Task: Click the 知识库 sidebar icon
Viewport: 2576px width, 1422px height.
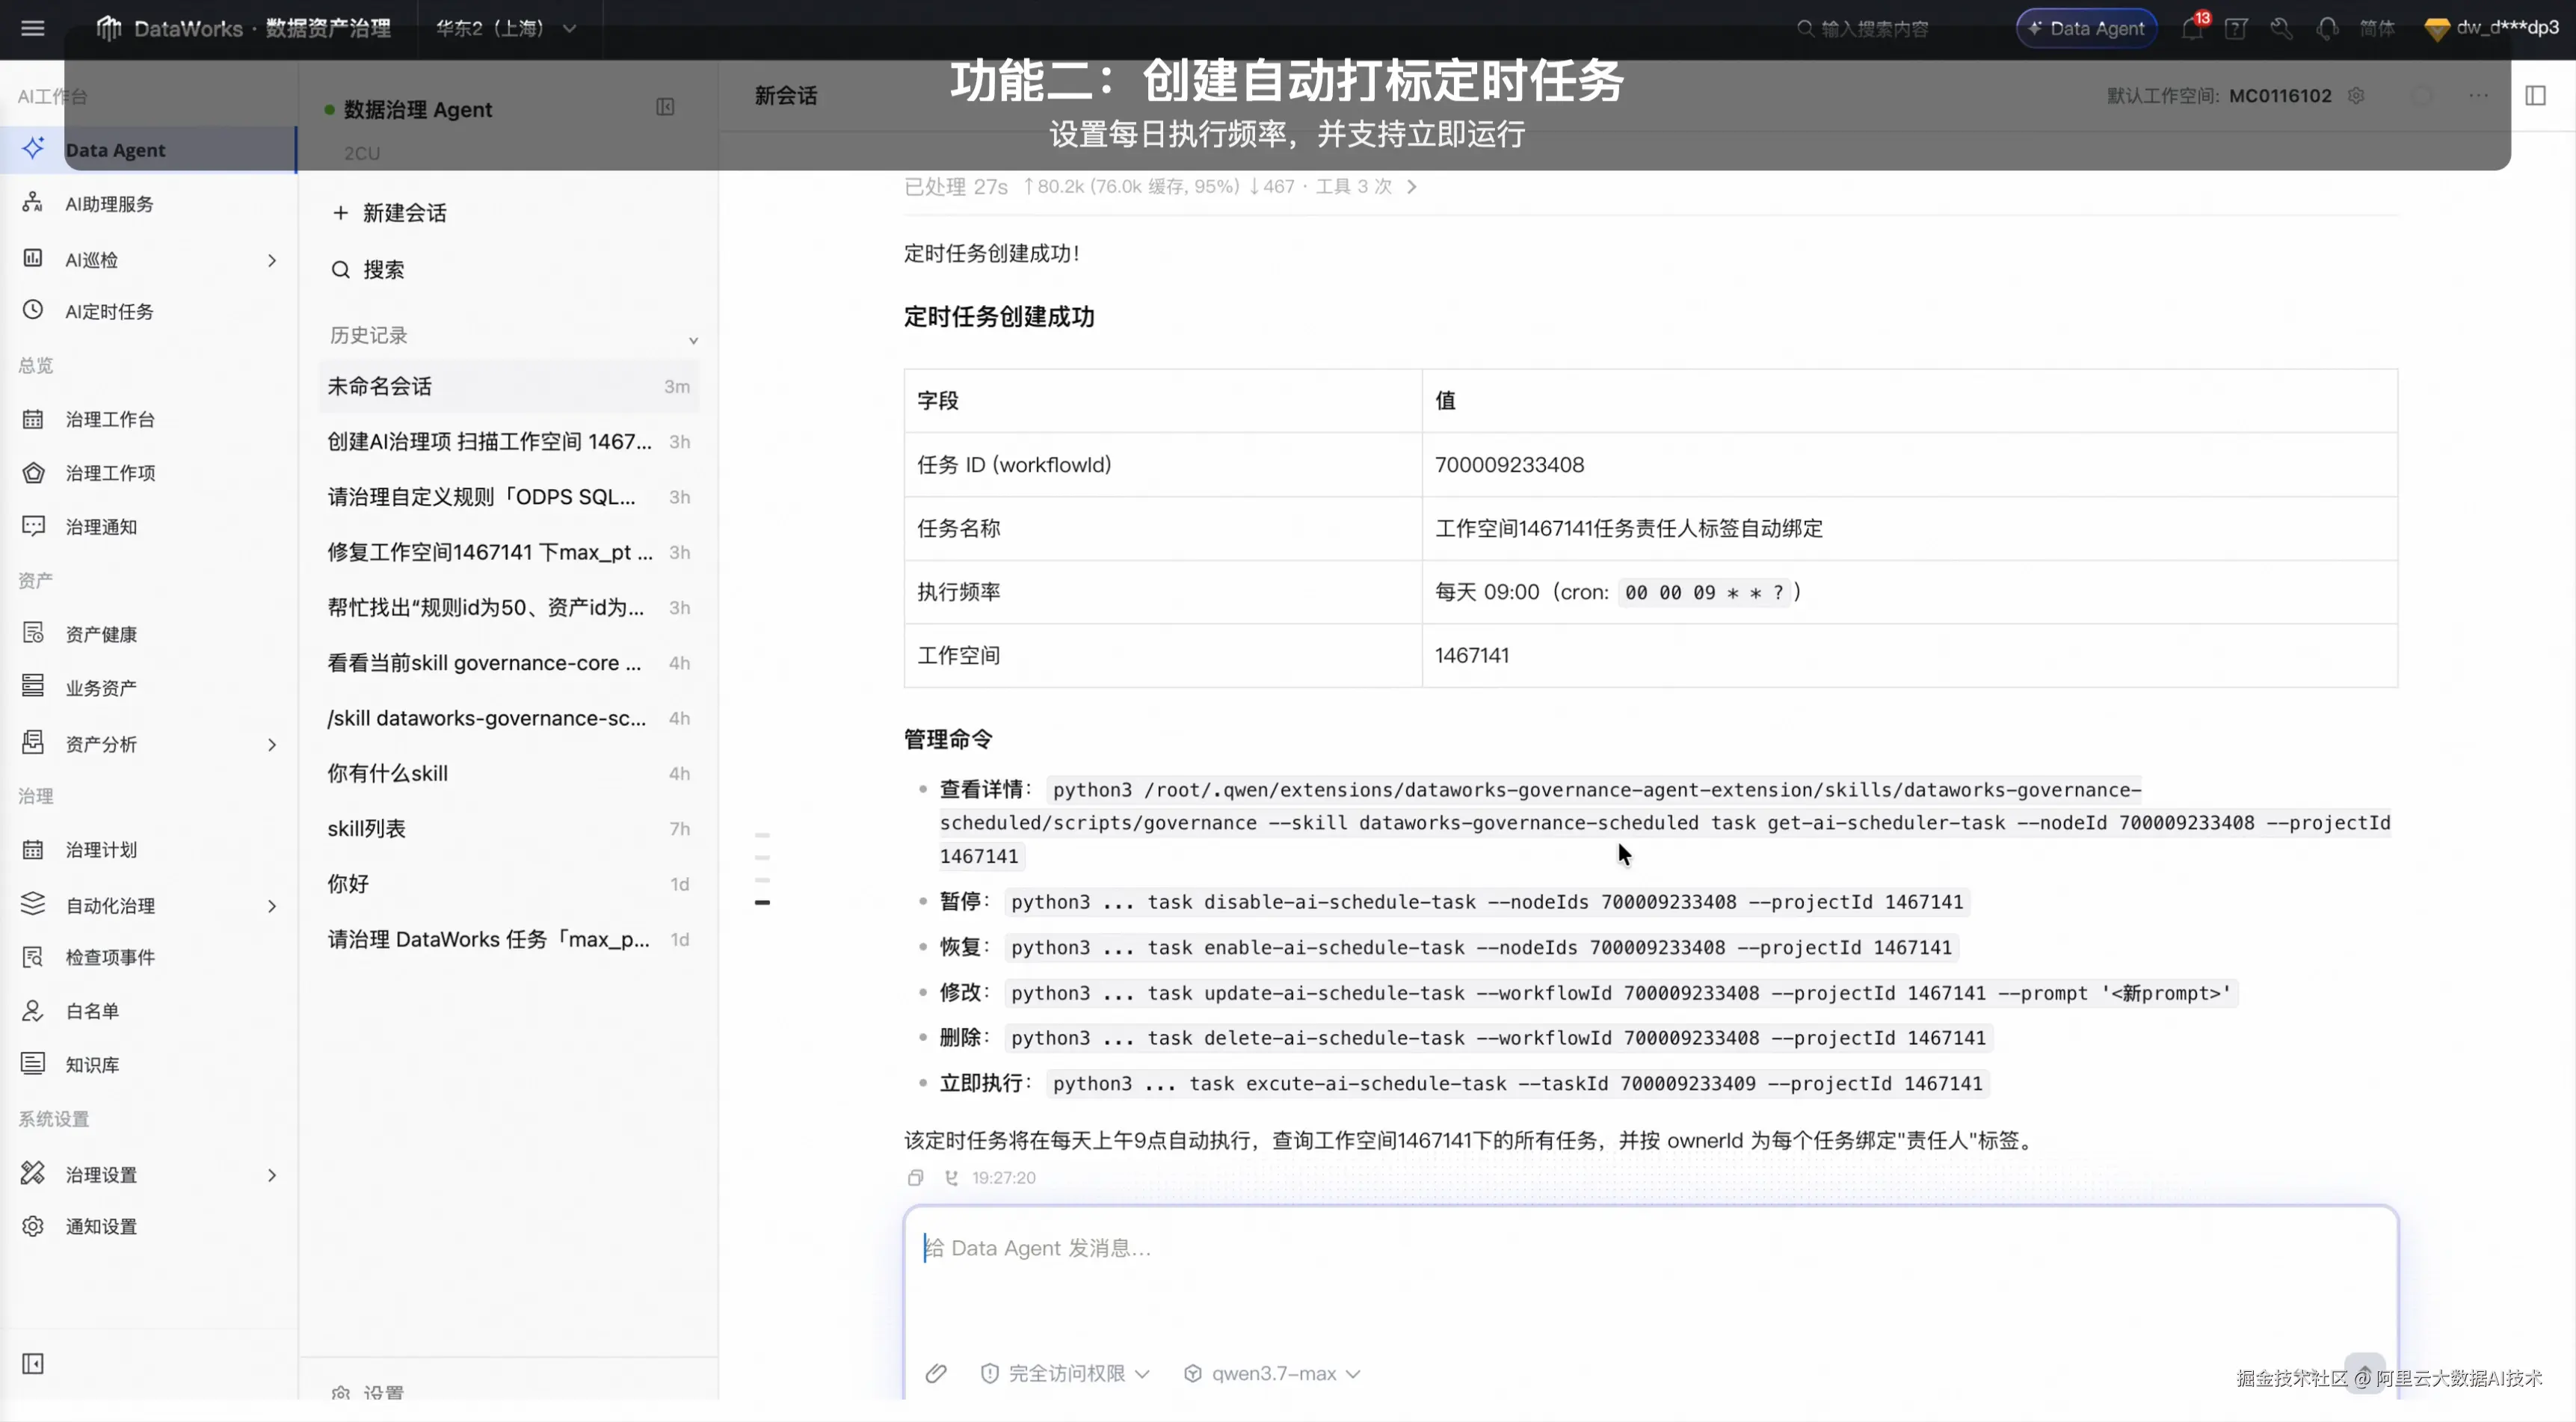Action: point(33,1064)
